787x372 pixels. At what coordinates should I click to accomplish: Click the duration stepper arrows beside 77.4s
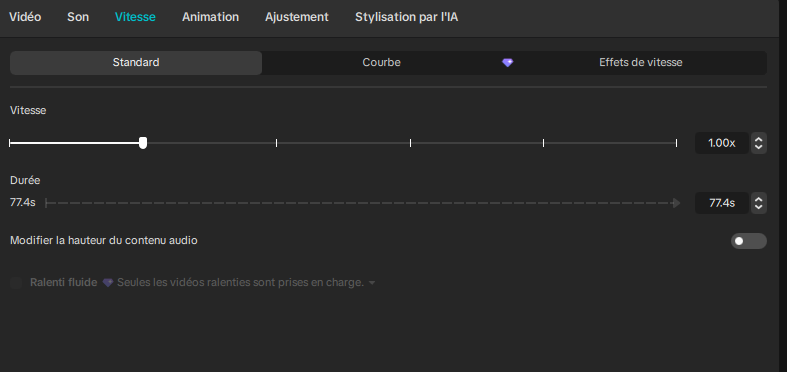tap(758, 203)
